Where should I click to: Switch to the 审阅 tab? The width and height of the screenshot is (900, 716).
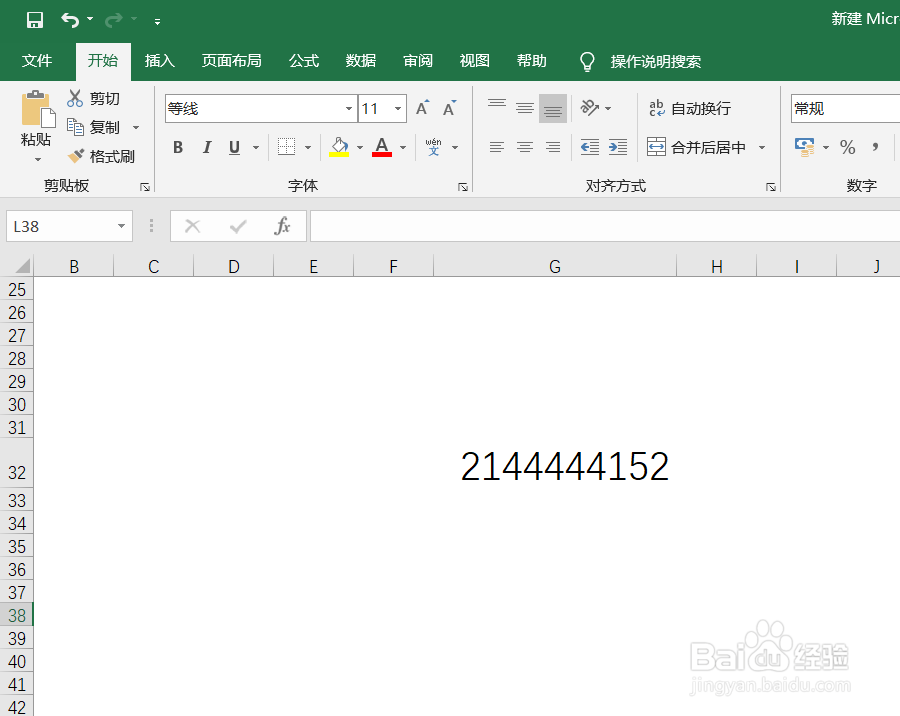[x=417, y=61]
